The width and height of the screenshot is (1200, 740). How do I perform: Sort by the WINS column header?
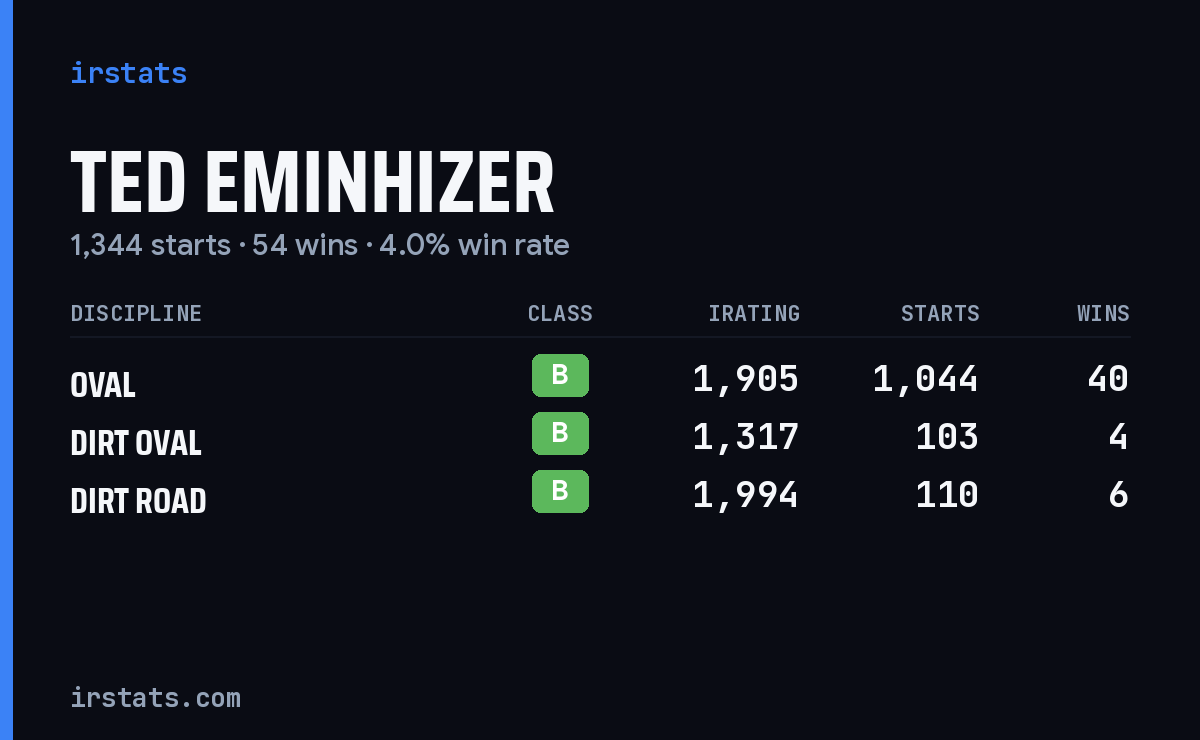coord(1103,314)
